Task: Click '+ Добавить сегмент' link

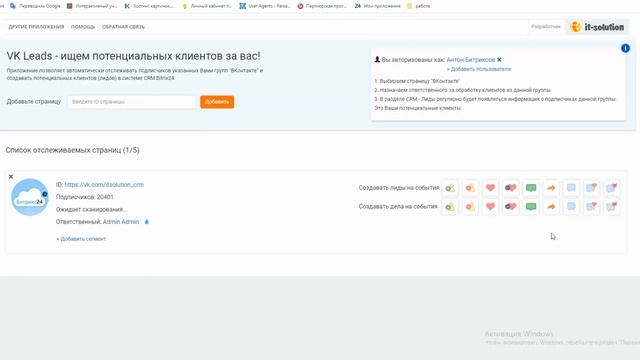Action: click(81, 239)
